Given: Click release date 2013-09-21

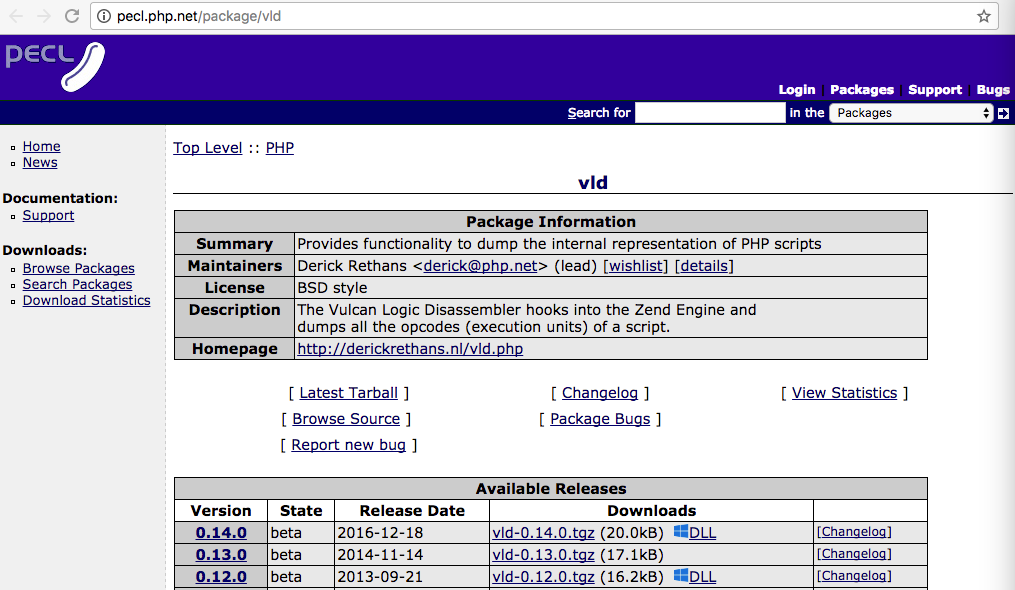Looking at the screenshot, I should click(x=380, y=577).
